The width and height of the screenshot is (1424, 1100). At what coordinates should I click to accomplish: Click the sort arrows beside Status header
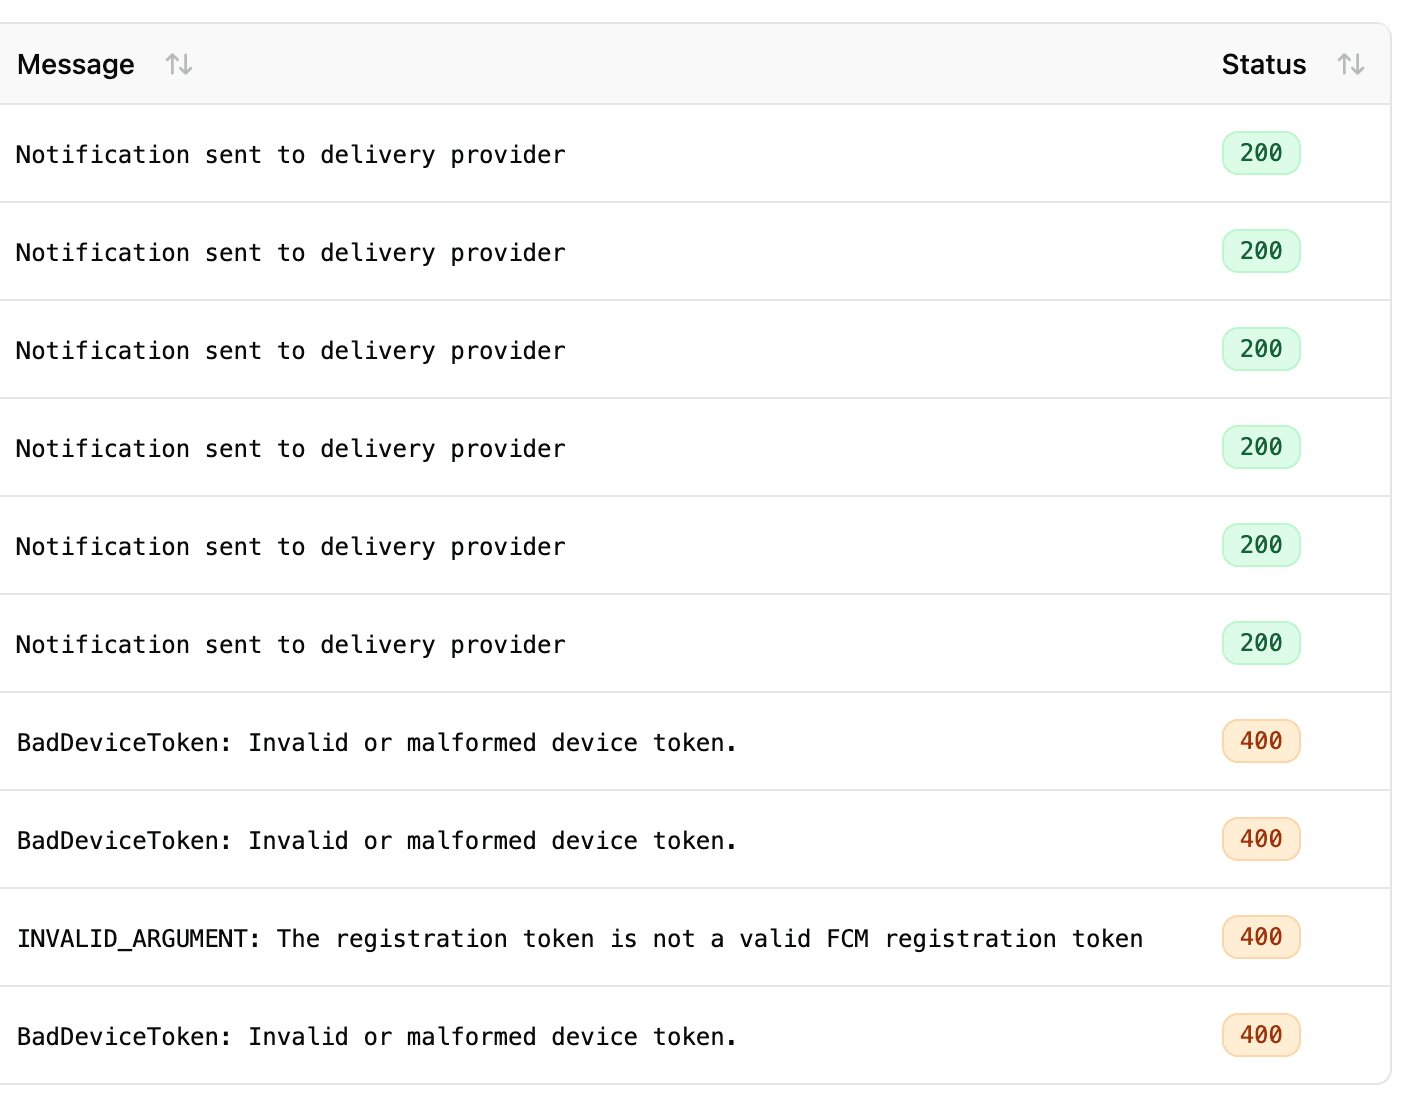[1351, 65]
